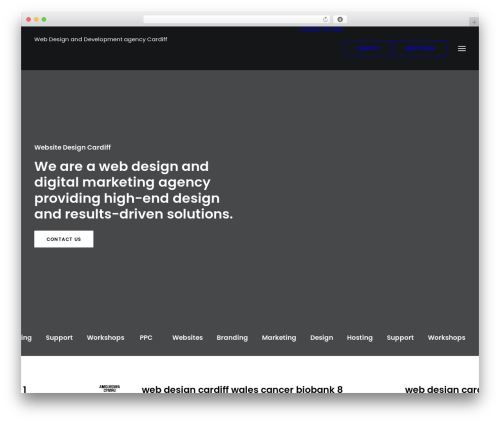Open the hamburger menu icon
500x423 pixels.
[x=462, y=49]
